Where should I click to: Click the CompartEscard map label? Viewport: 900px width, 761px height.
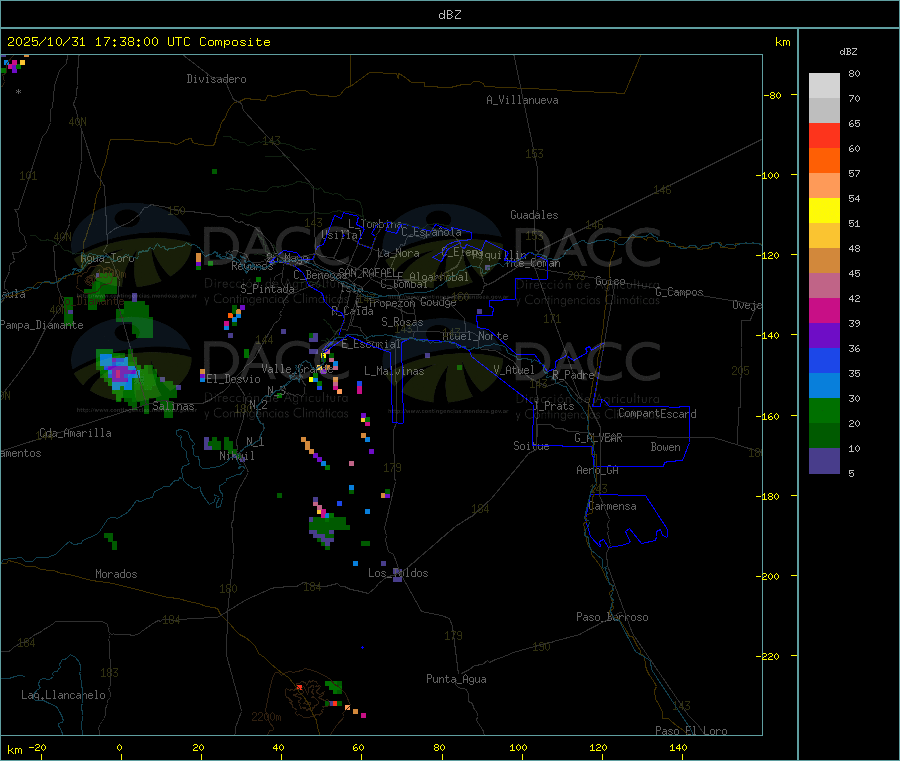pos(657,414)
